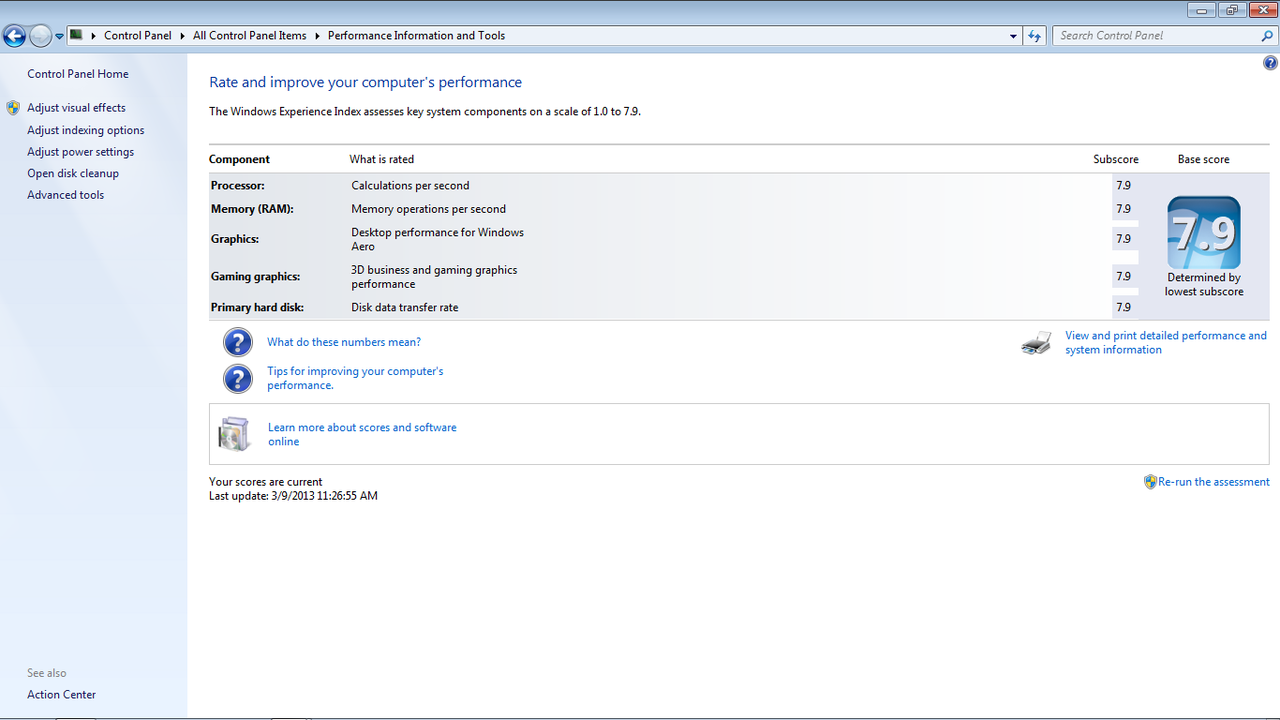Screen dimensions: 1280x720
Task: Click the search magnifier icon
Action: pos(1268,36)
